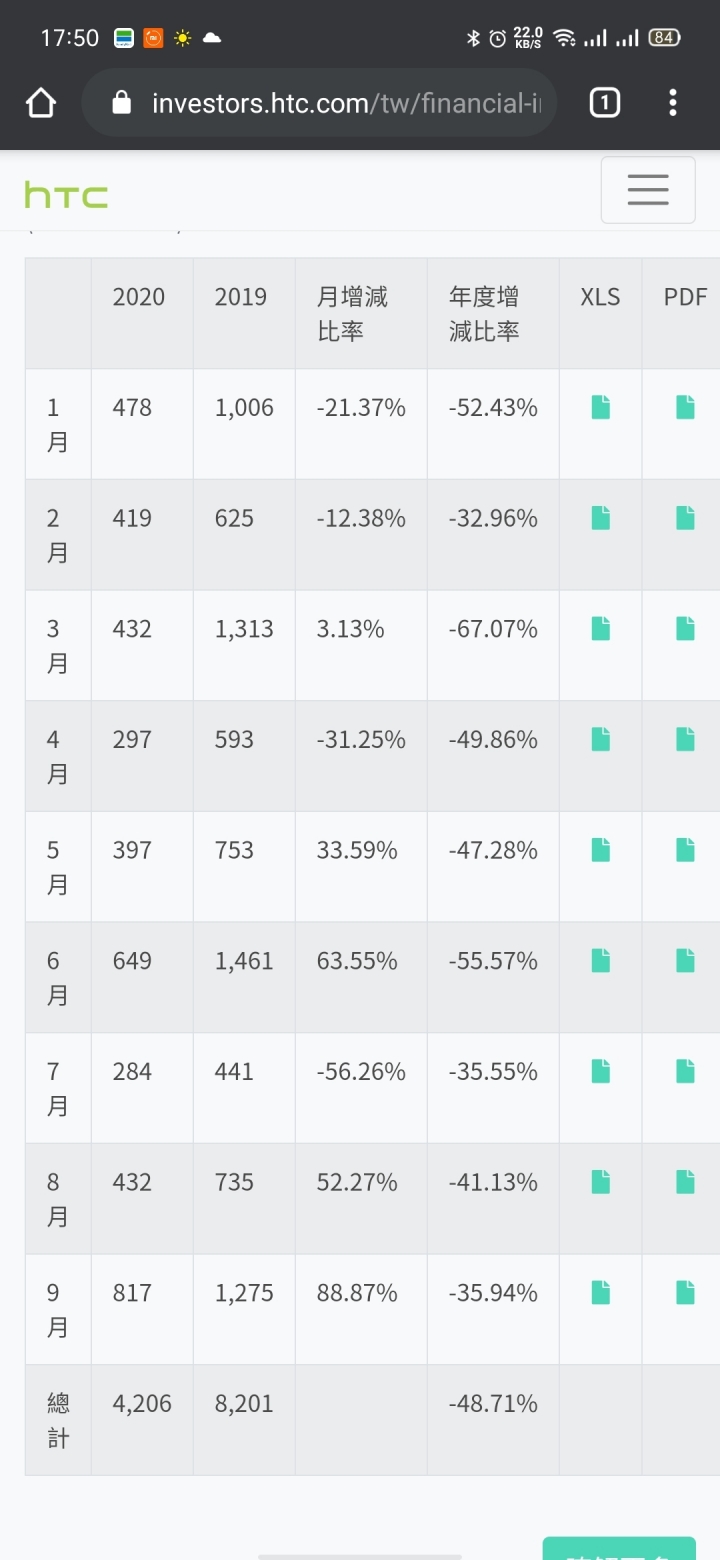Open May XLS report icon

(x=600, y=850)
